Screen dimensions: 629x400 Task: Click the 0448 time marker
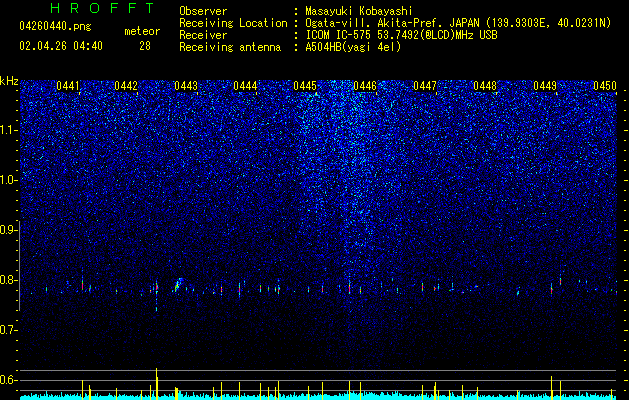485,86
